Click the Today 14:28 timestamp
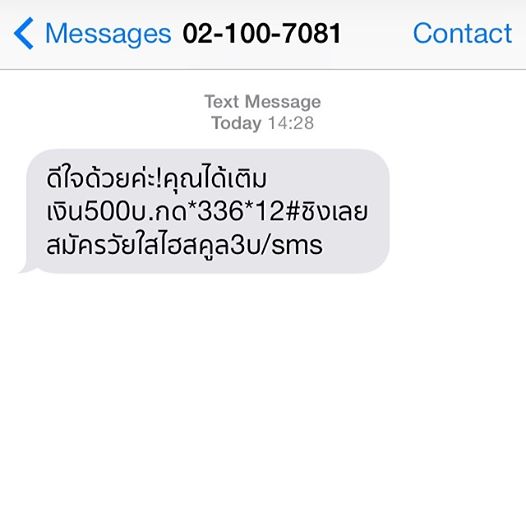 click(x=263, y=123)
